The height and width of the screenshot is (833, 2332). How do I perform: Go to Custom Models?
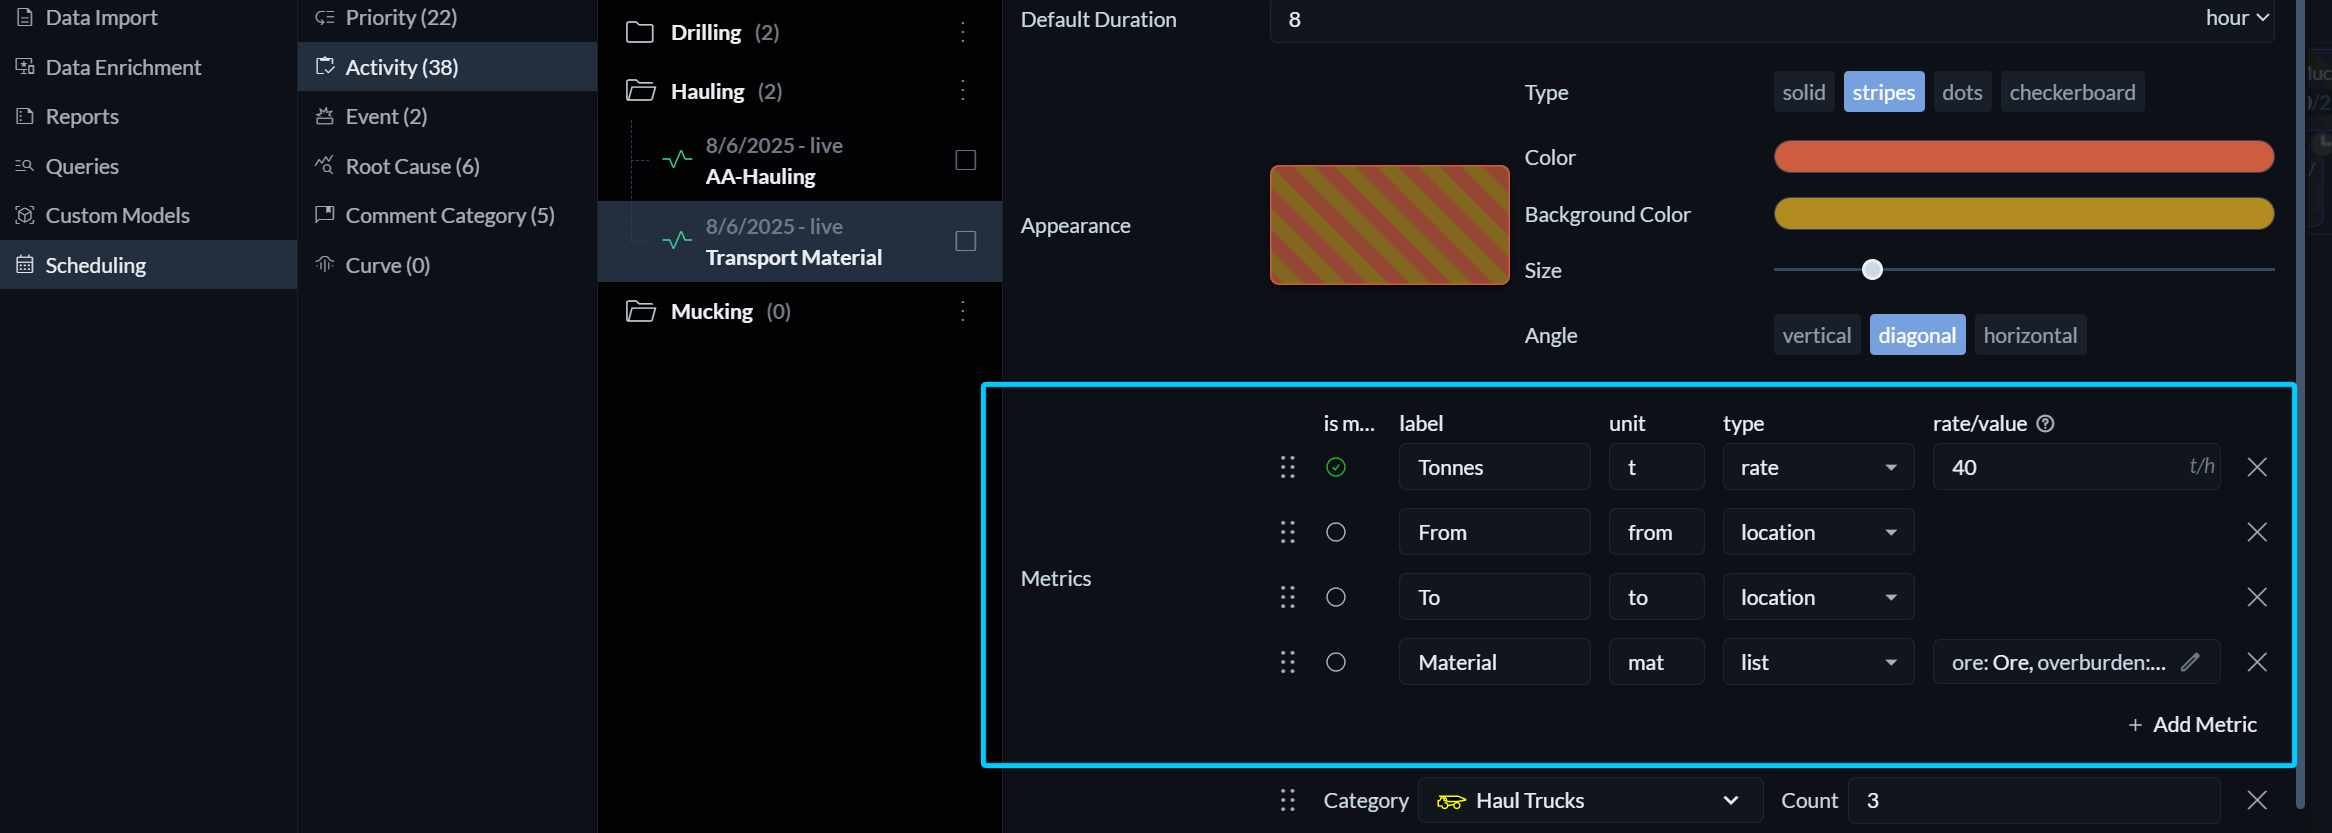click(x=148, y=215)
